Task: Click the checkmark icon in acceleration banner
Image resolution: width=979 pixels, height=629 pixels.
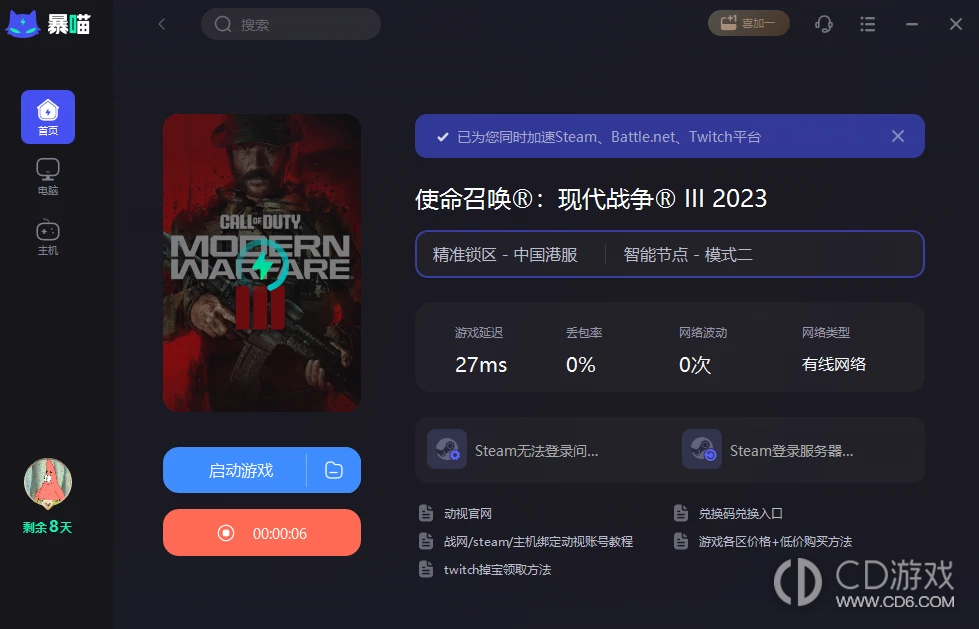Action: (443, 137)
